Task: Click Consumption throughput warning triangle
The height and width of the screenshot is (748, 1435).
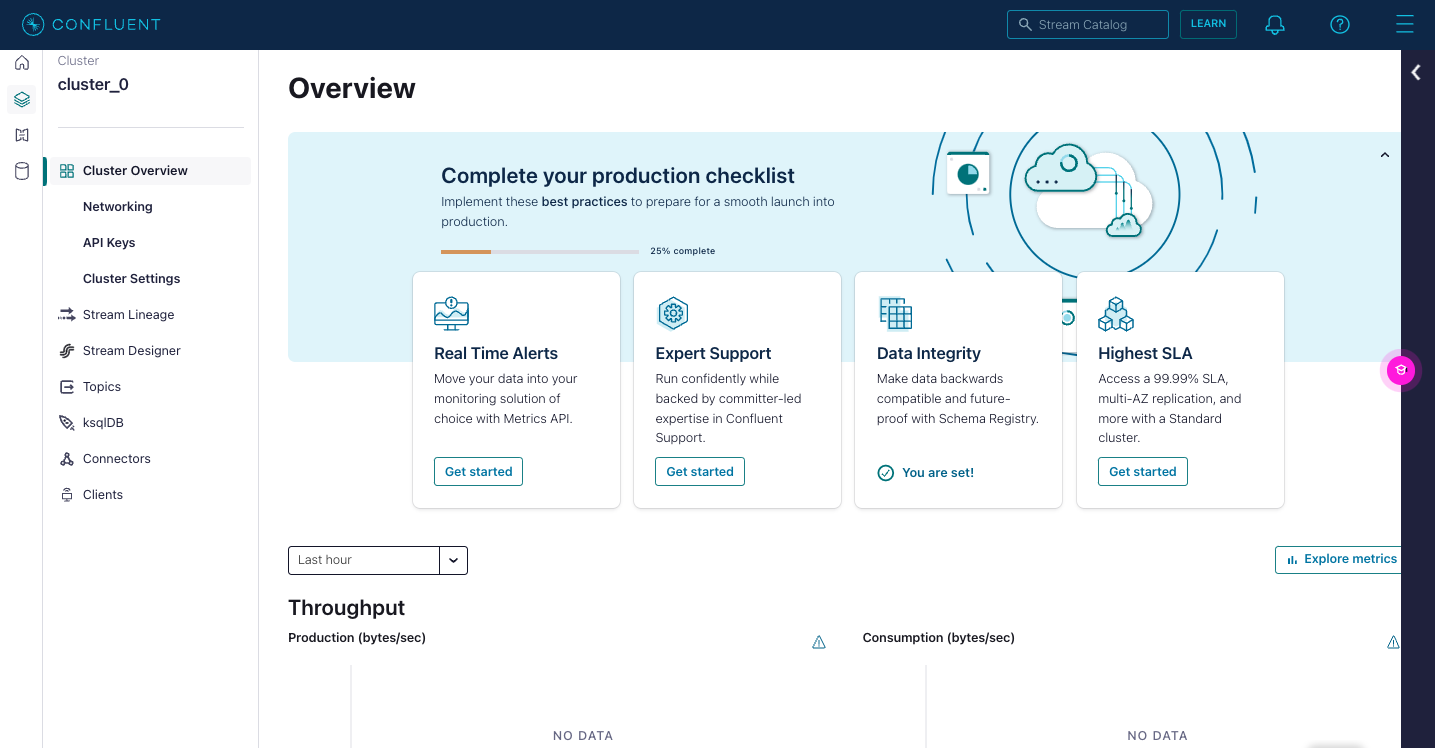Action: click(x=1393, y=642)
